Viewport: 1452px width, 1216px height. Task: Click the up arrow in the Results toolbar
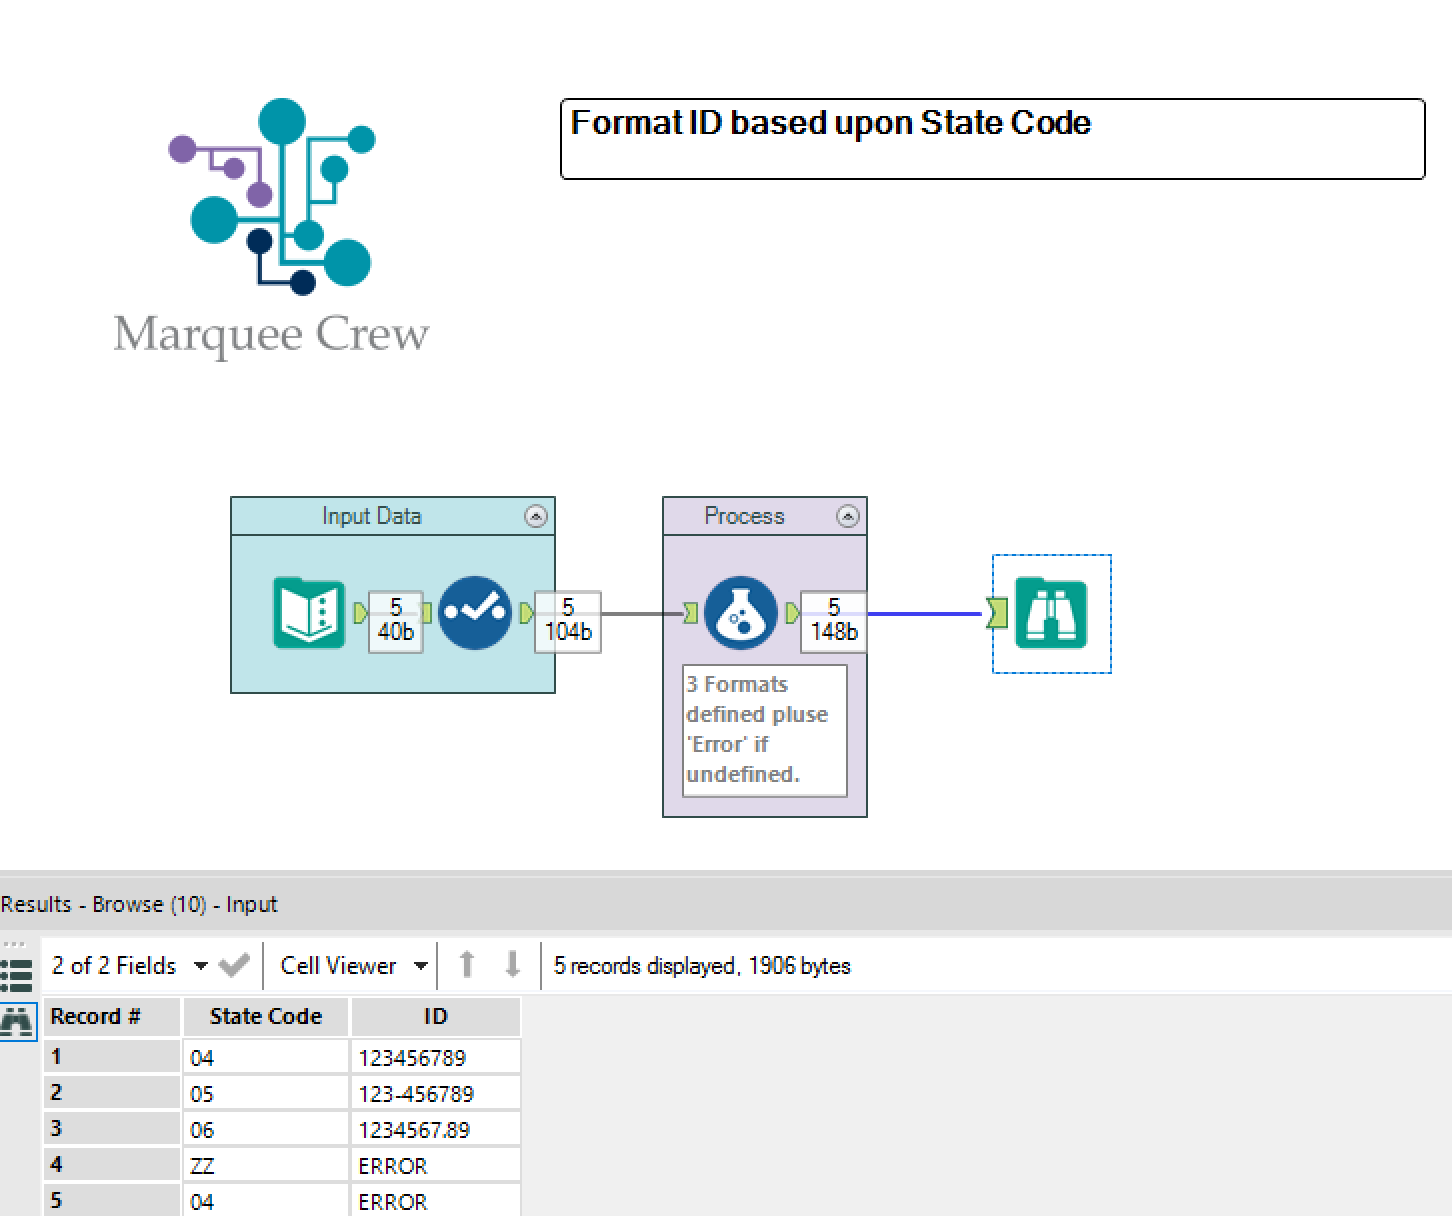point(466,965)
